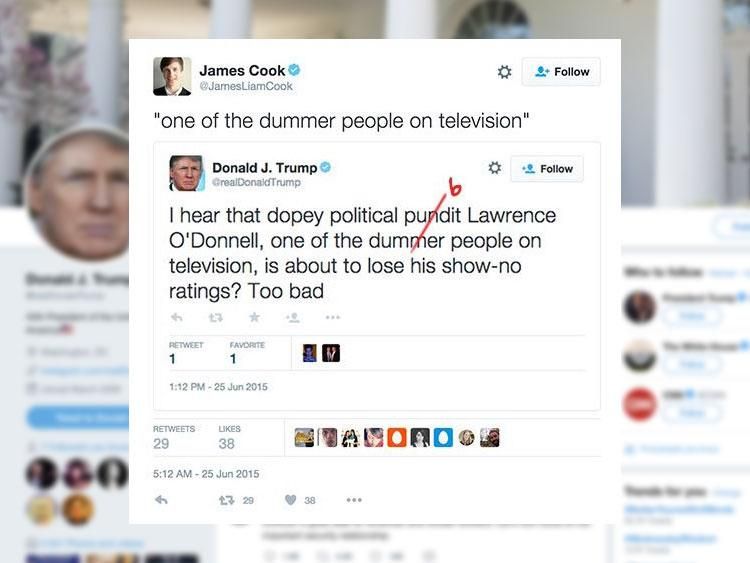Open the 1:12 PM - 25 Jun 2015 timestamp
750x563 pixels.
pos(218,386)
